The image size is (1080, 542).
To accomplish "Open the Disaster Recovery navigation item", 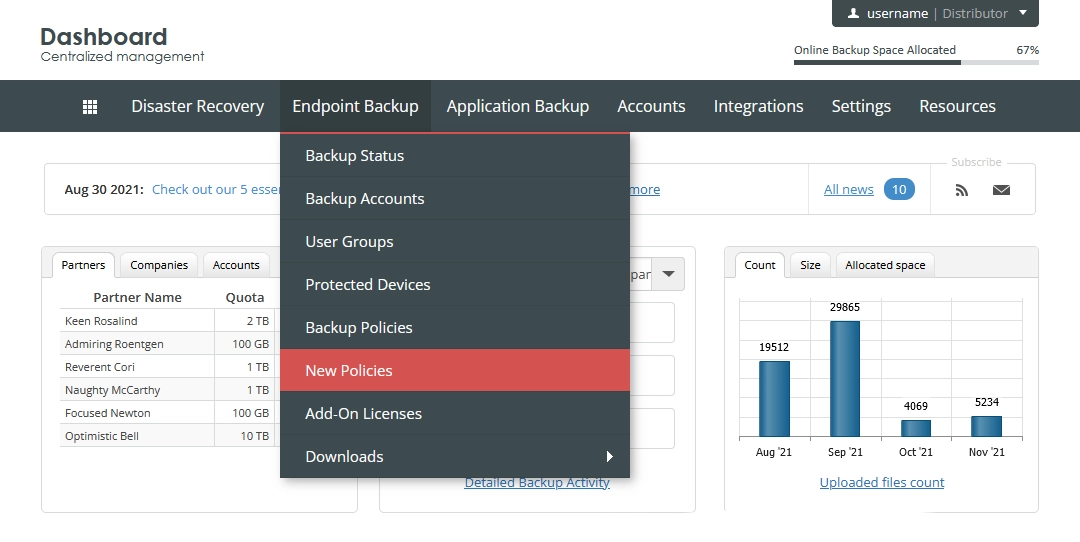I will tap(198, 106).
